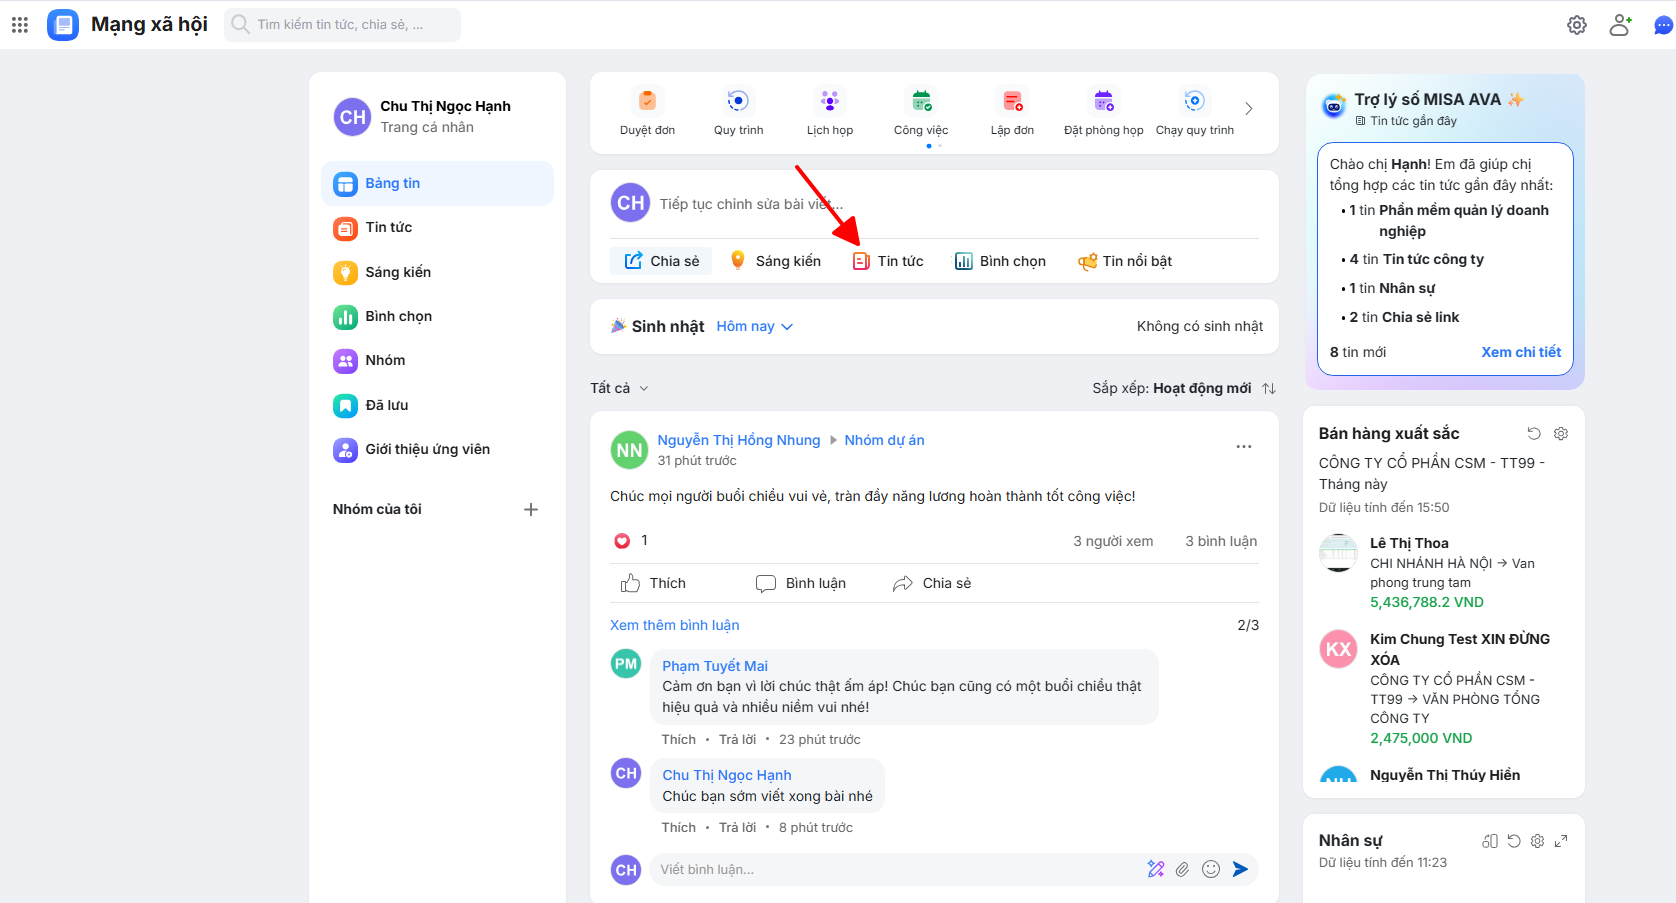Open the Duyệt đơn shortcut icon
This screenshot has height=903, width=1676.
[x=647, y=102]
